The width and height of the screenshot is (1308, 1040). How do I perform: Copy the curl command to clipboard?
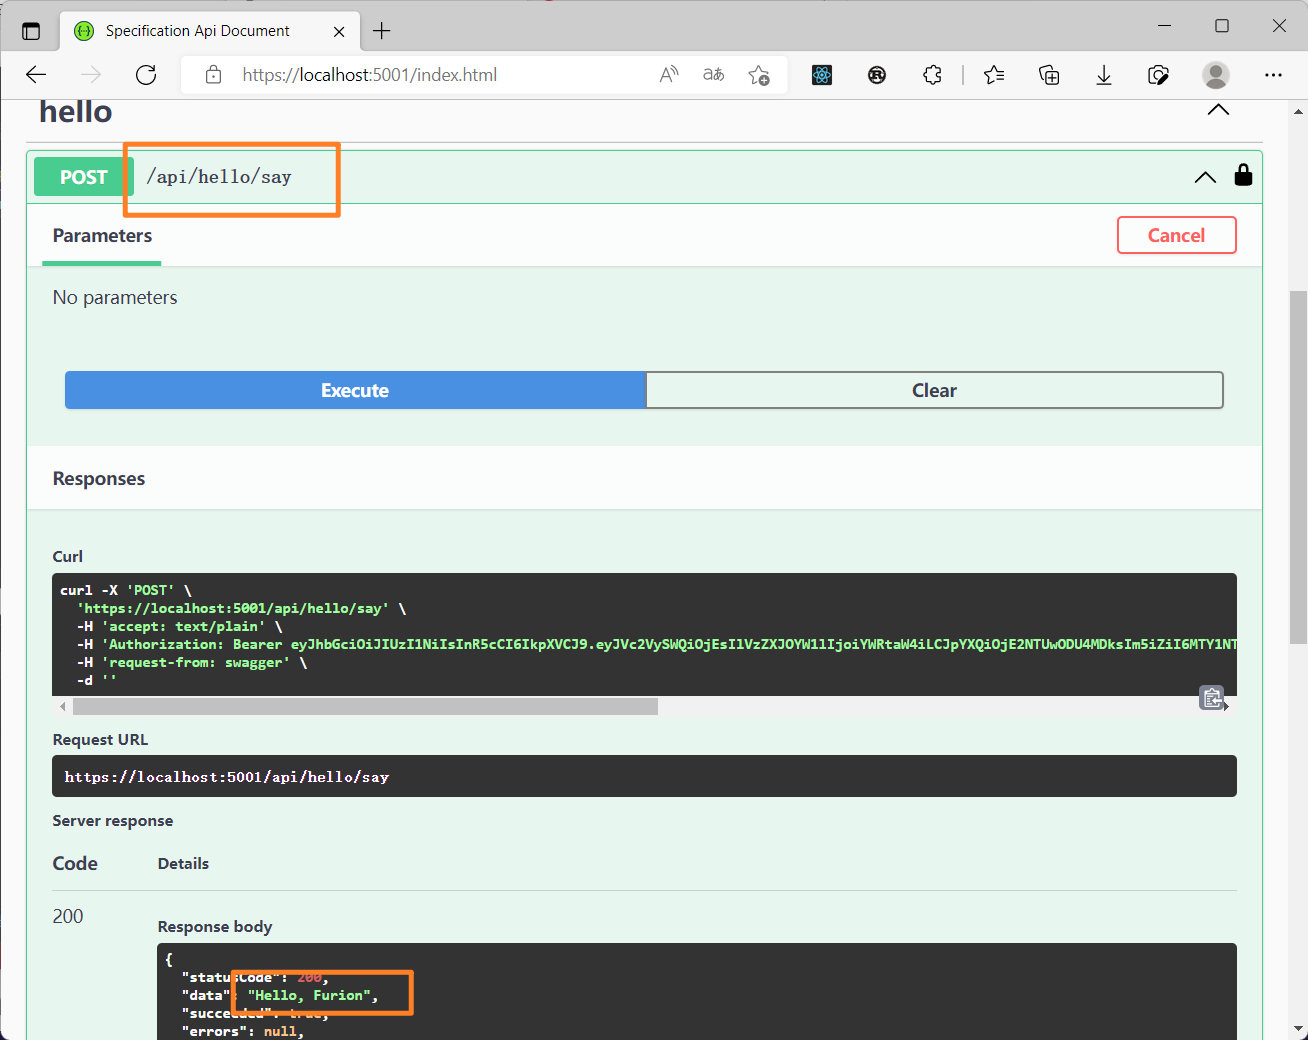(1211, 698)
